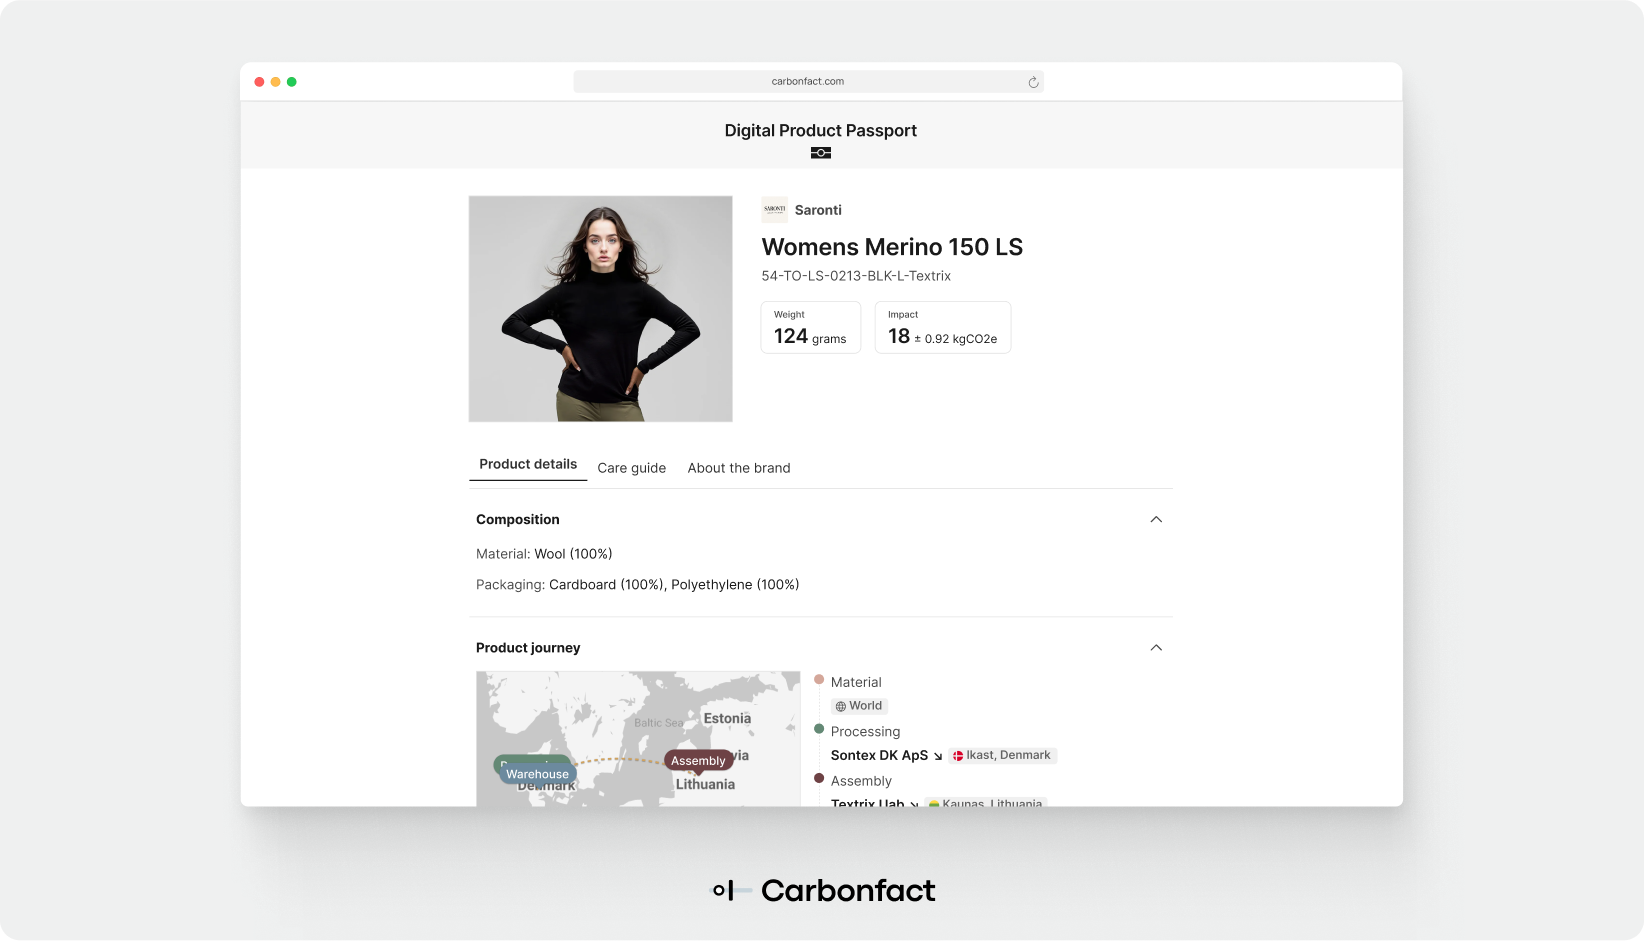Select the Warehouse marker on the map
The width and height of the screenshot is (1644, 941).
pyautogui.click(x=537, y=774)
